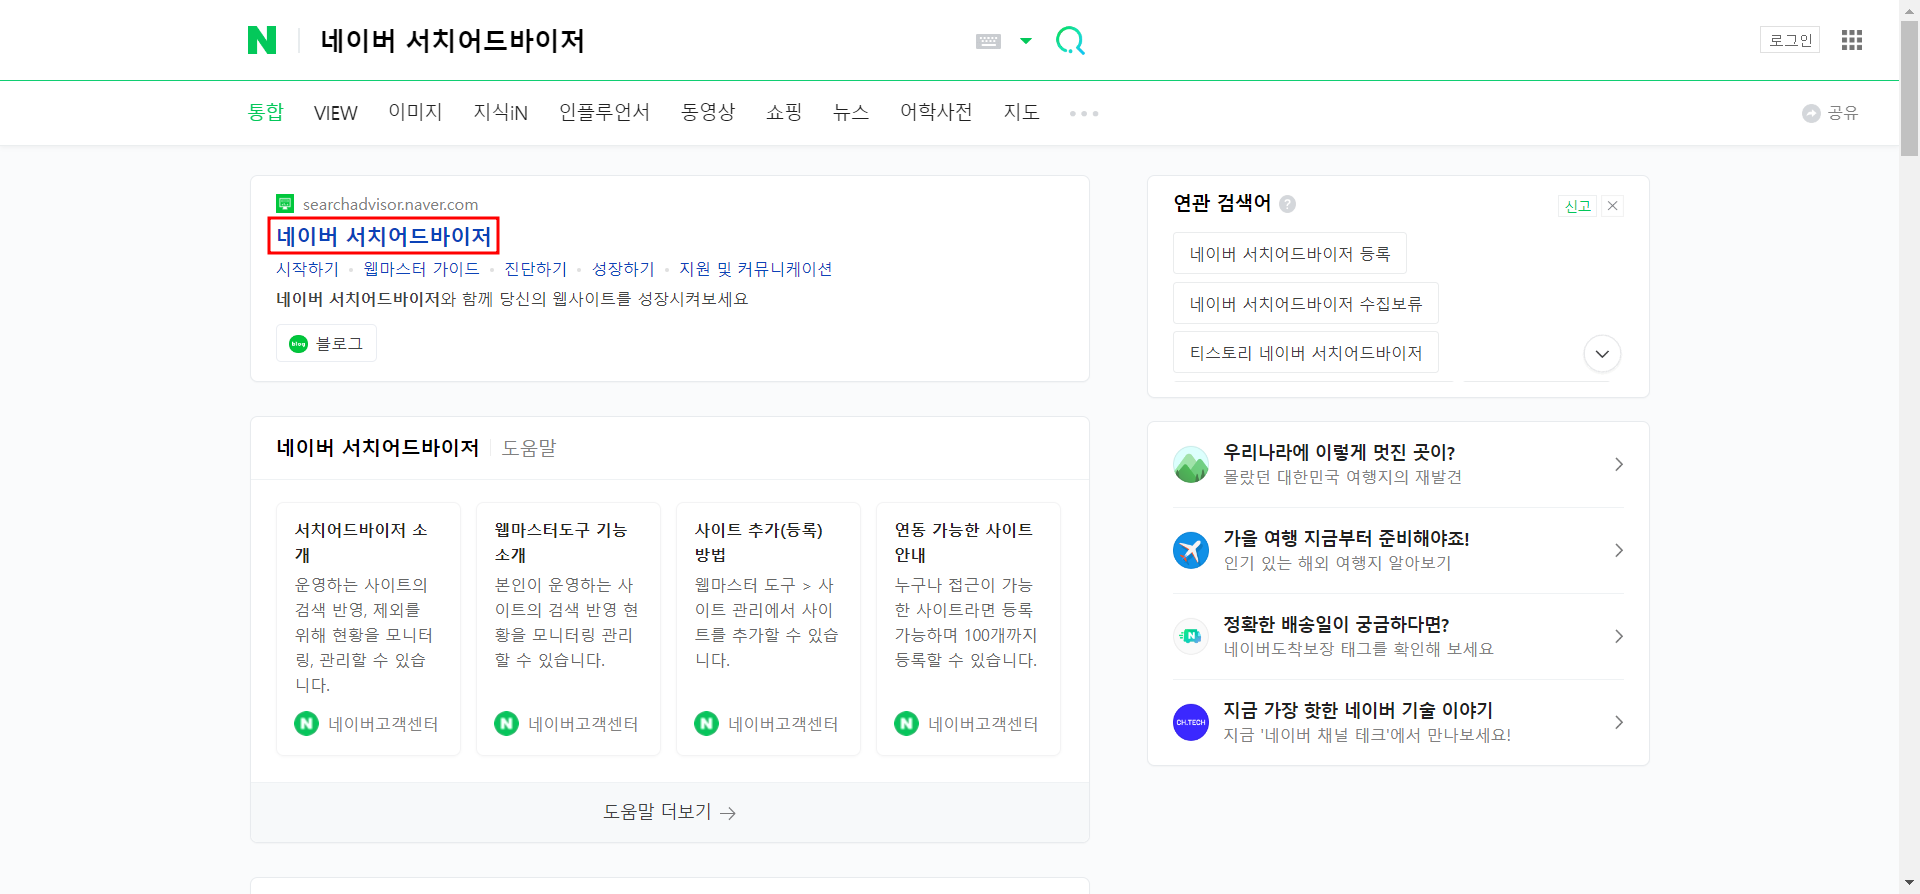The width and height of the screenshot is (1920, 894).
Task: Click 네이버고객센터 icon under 웹마스터도구 card
Action: click(507, 723)
